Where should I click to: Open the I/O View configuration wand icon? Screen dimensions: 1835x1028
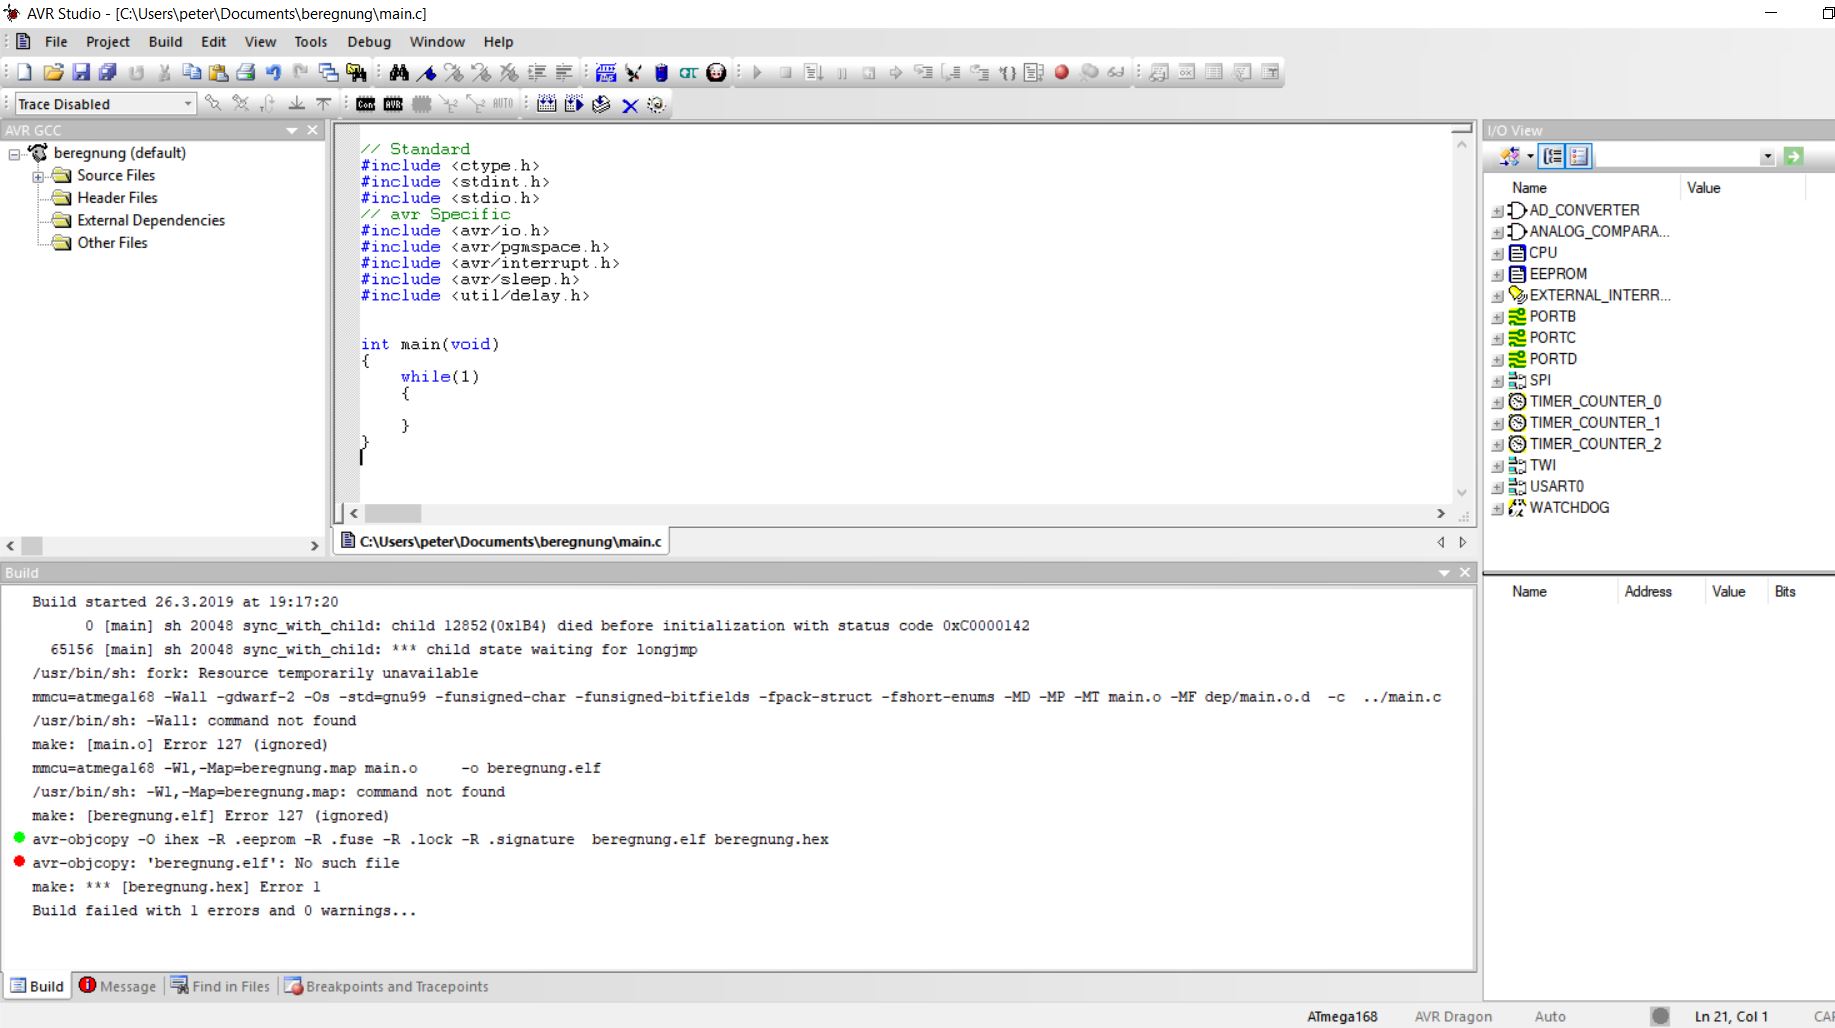coord(1510,156)
